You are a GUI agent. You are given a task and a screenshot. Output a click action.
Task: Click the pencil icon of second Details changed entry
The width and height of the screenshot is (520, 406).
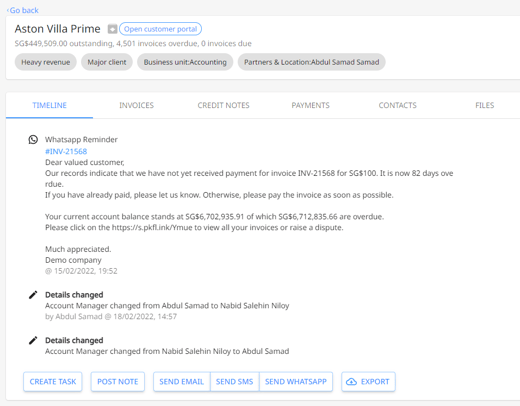click(x=33, y=340)
